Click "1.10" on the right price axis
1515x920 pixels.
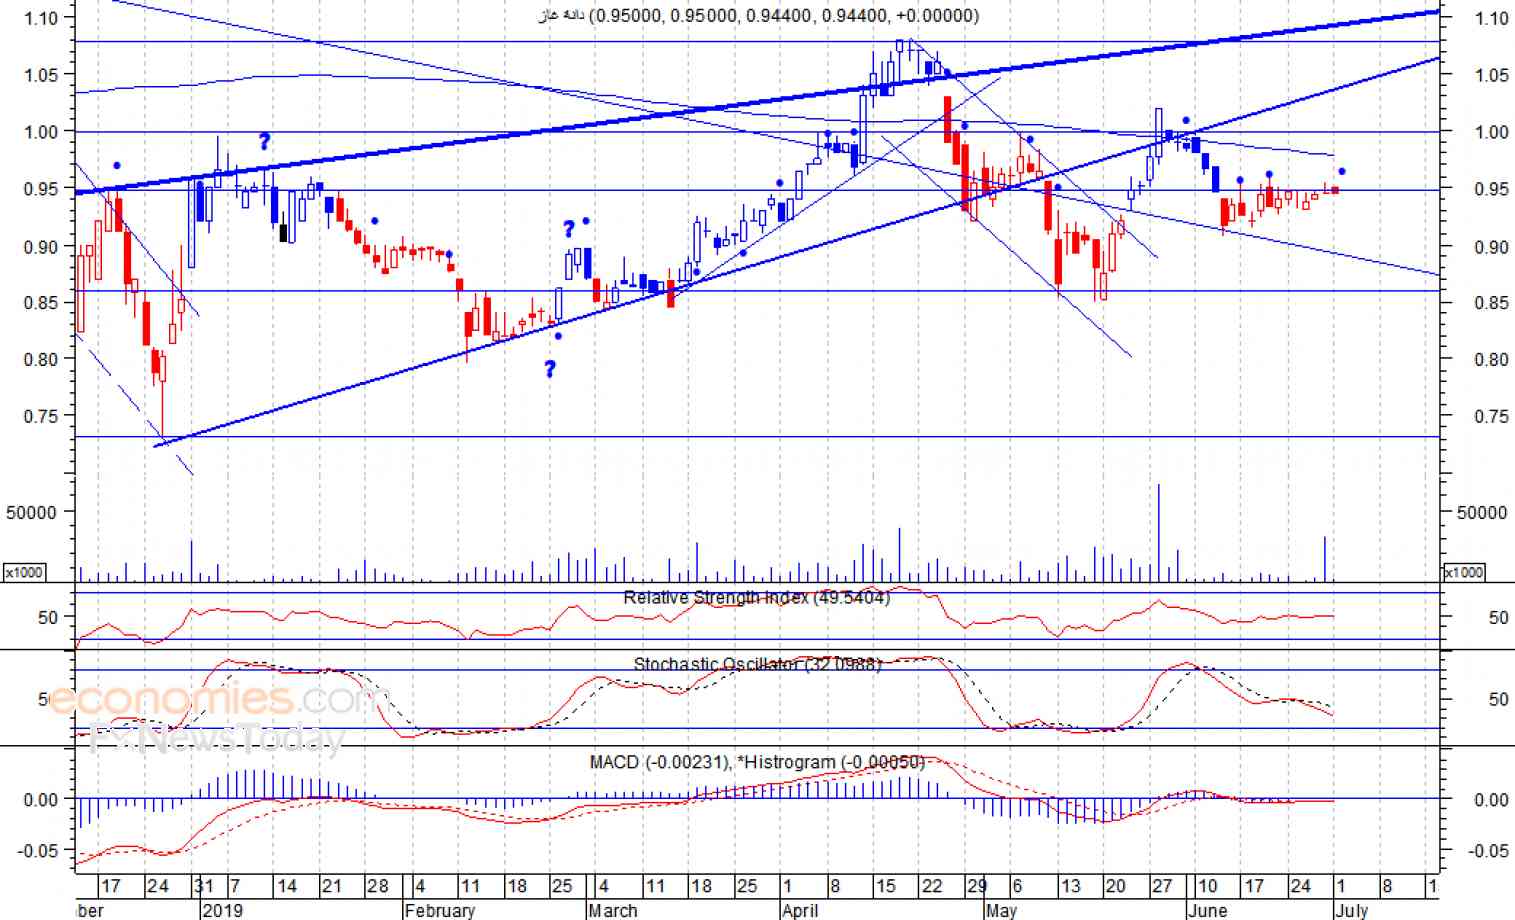coord(1491,18)
